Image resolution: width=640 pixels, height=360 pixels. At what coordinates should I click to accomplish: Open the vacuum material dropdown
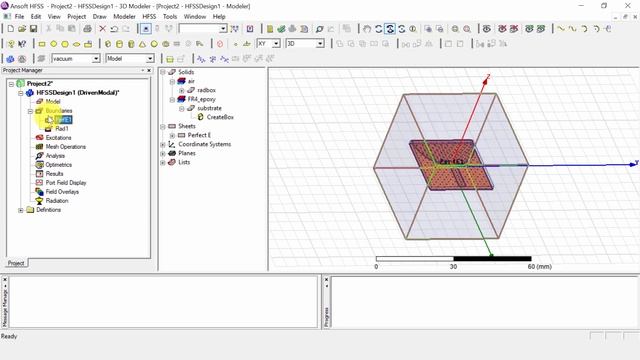96,59
